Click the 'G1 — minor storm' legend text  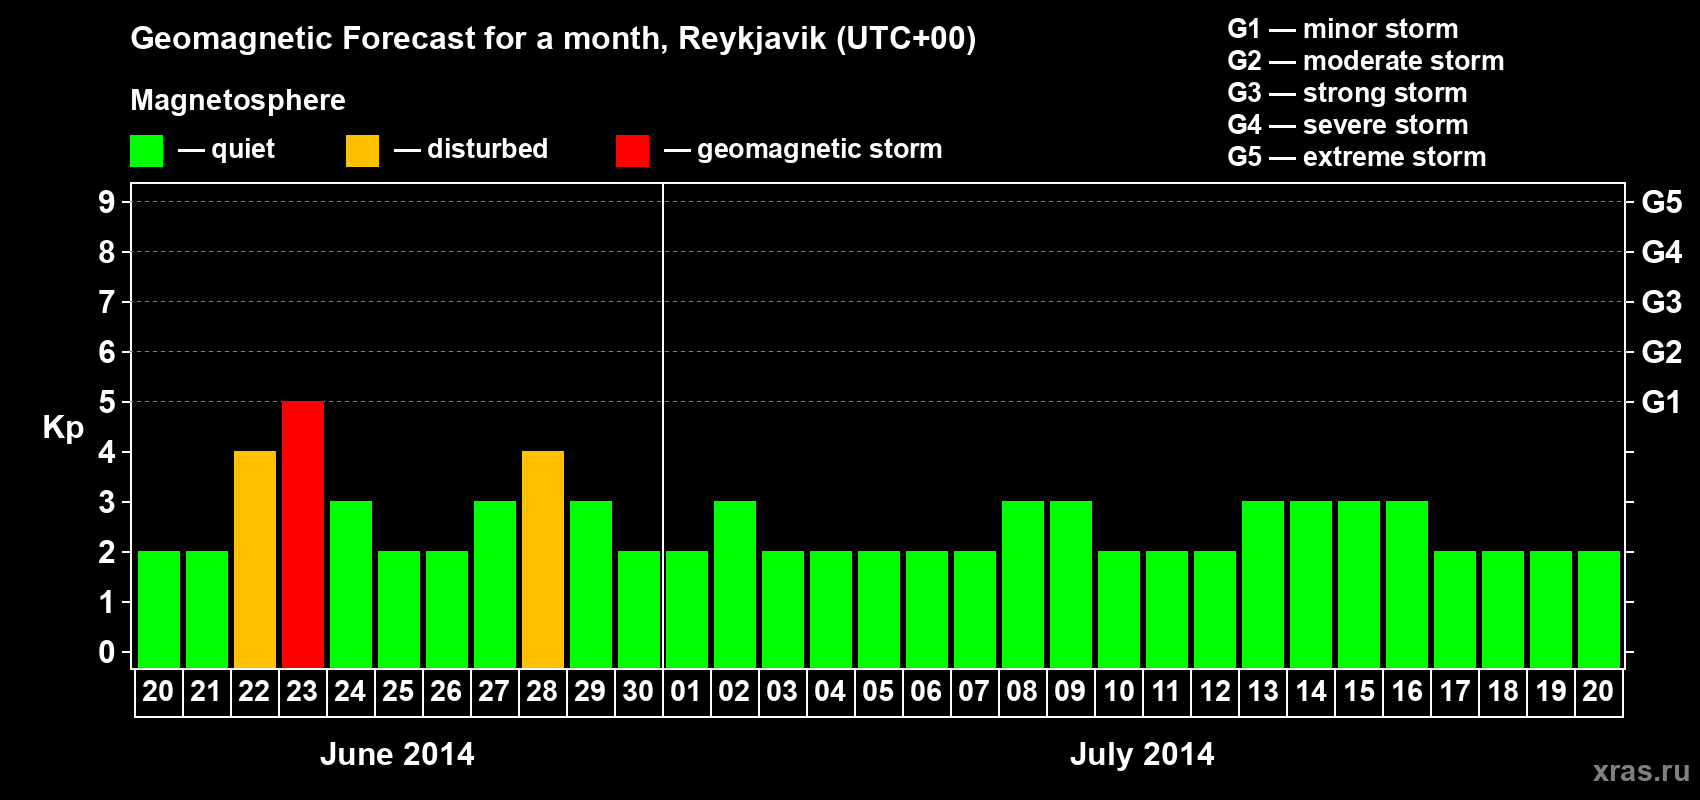click(1342, 29)
